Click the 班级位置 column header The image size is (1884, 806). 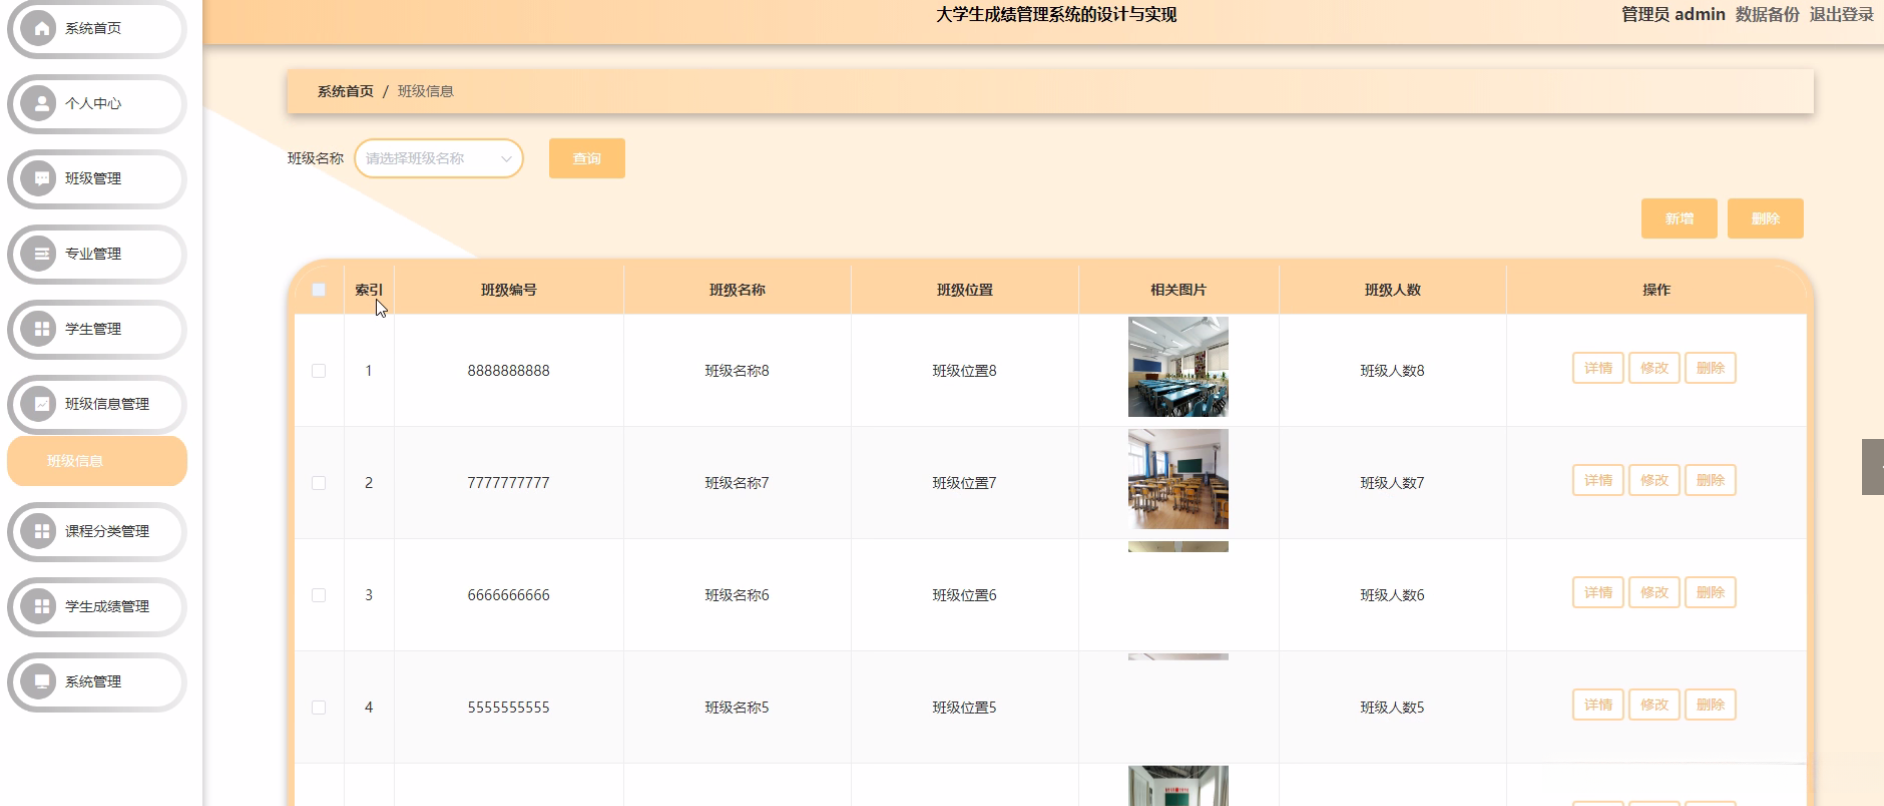[965, 290]
